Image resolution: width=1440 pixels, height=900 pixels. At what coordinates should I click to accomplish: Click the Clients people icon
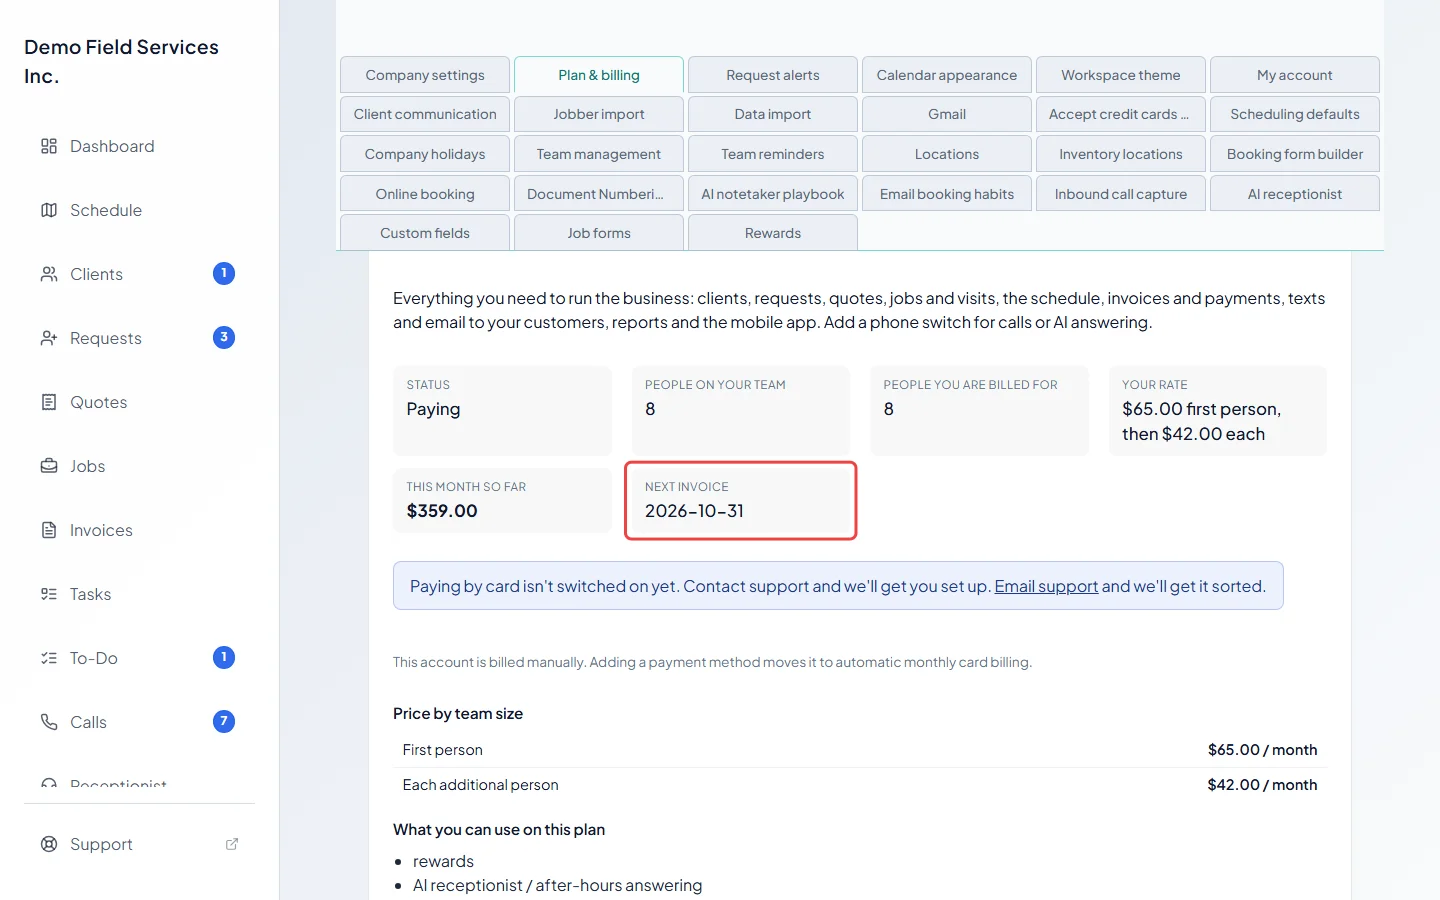click(x=49, y=274)
